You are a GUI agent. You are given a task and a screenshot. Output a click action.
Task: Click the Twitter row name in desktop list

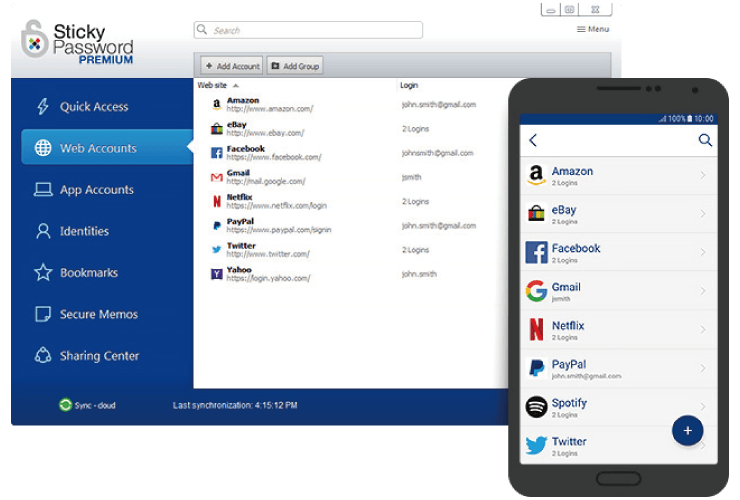[241, 246]
